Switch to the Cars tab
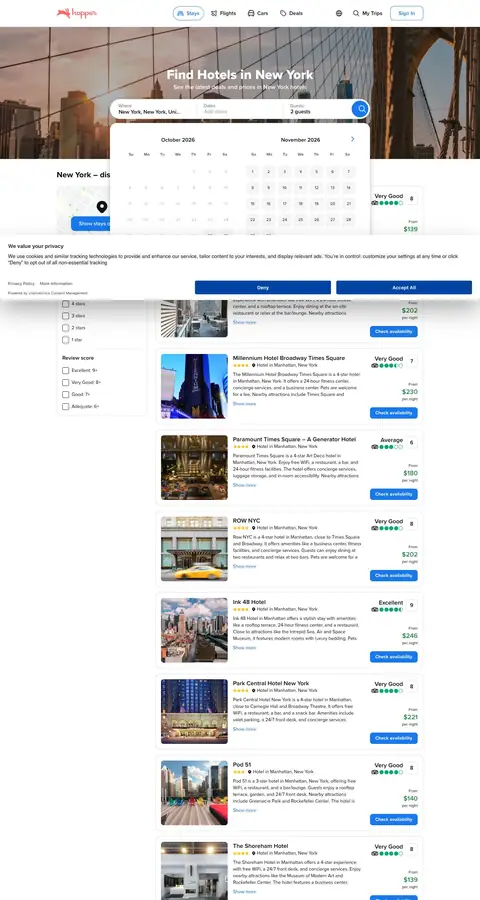 [258, 13]
